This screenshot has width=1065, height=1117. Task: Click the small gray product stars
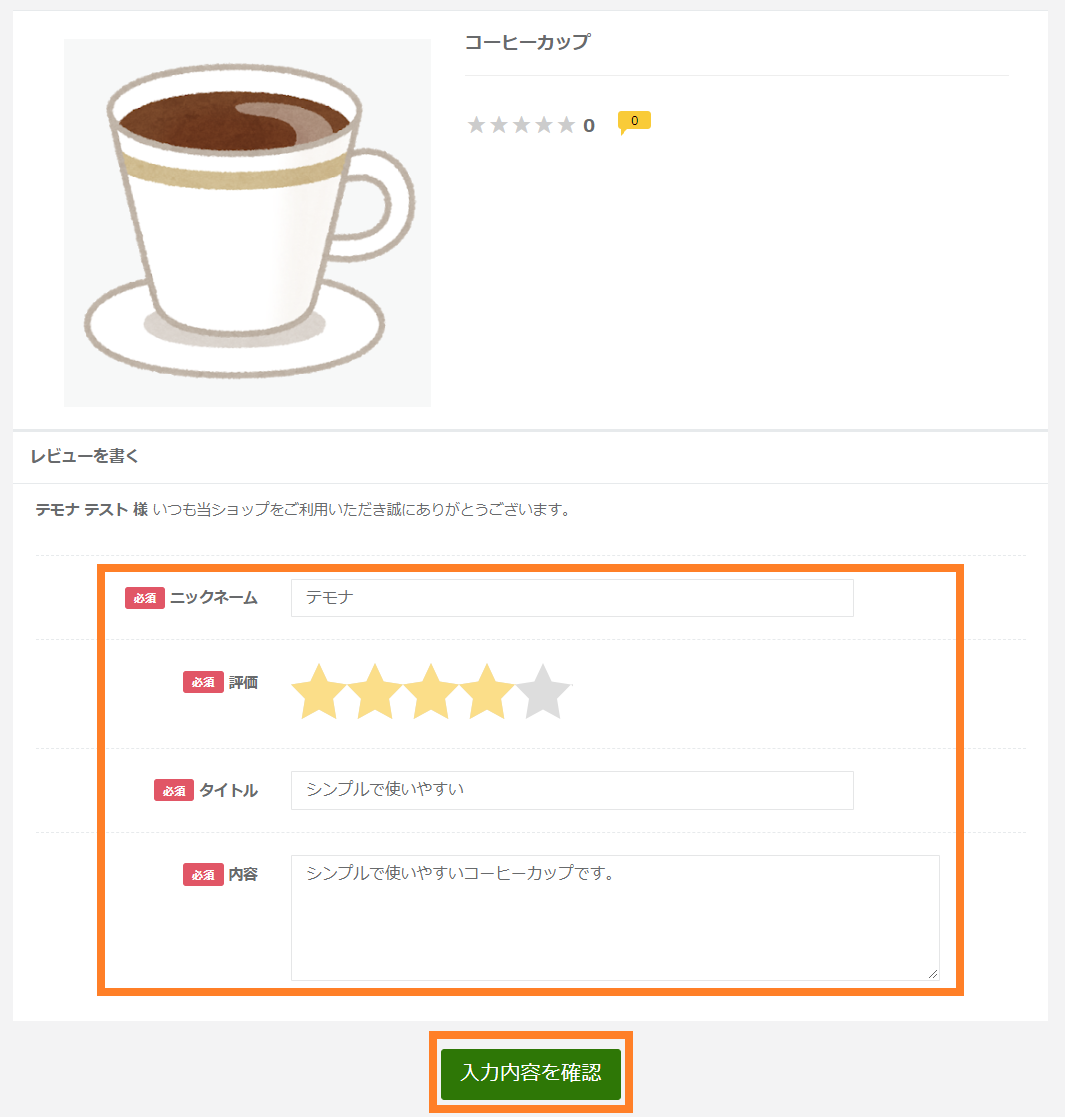[x=521, y=125]
